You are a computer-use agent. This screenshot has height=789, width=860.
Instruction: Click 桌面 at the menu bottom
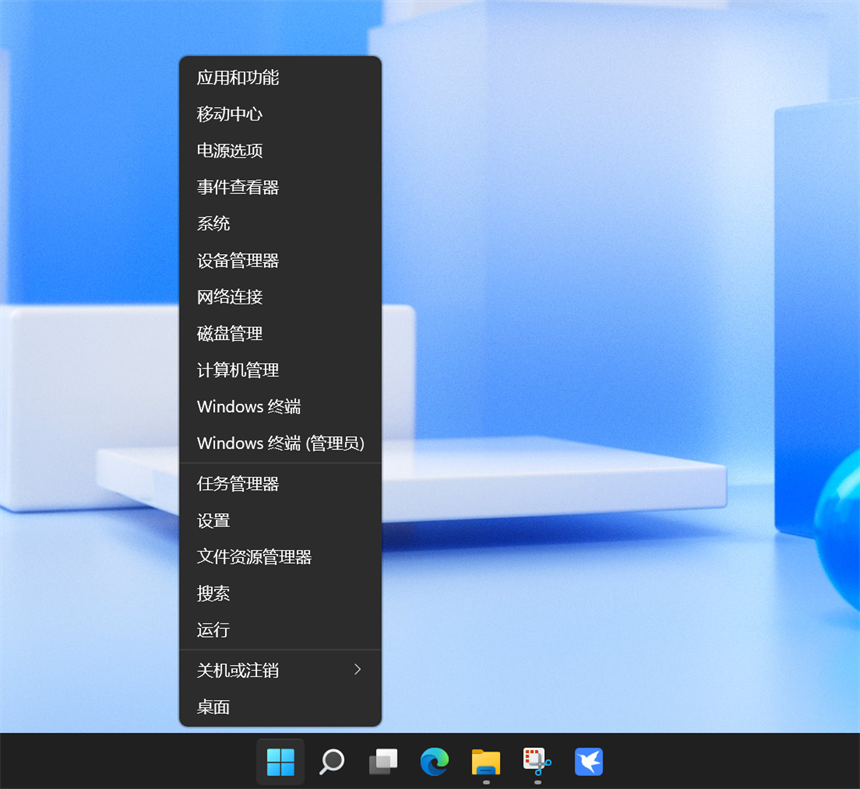(x=214, y=707)
